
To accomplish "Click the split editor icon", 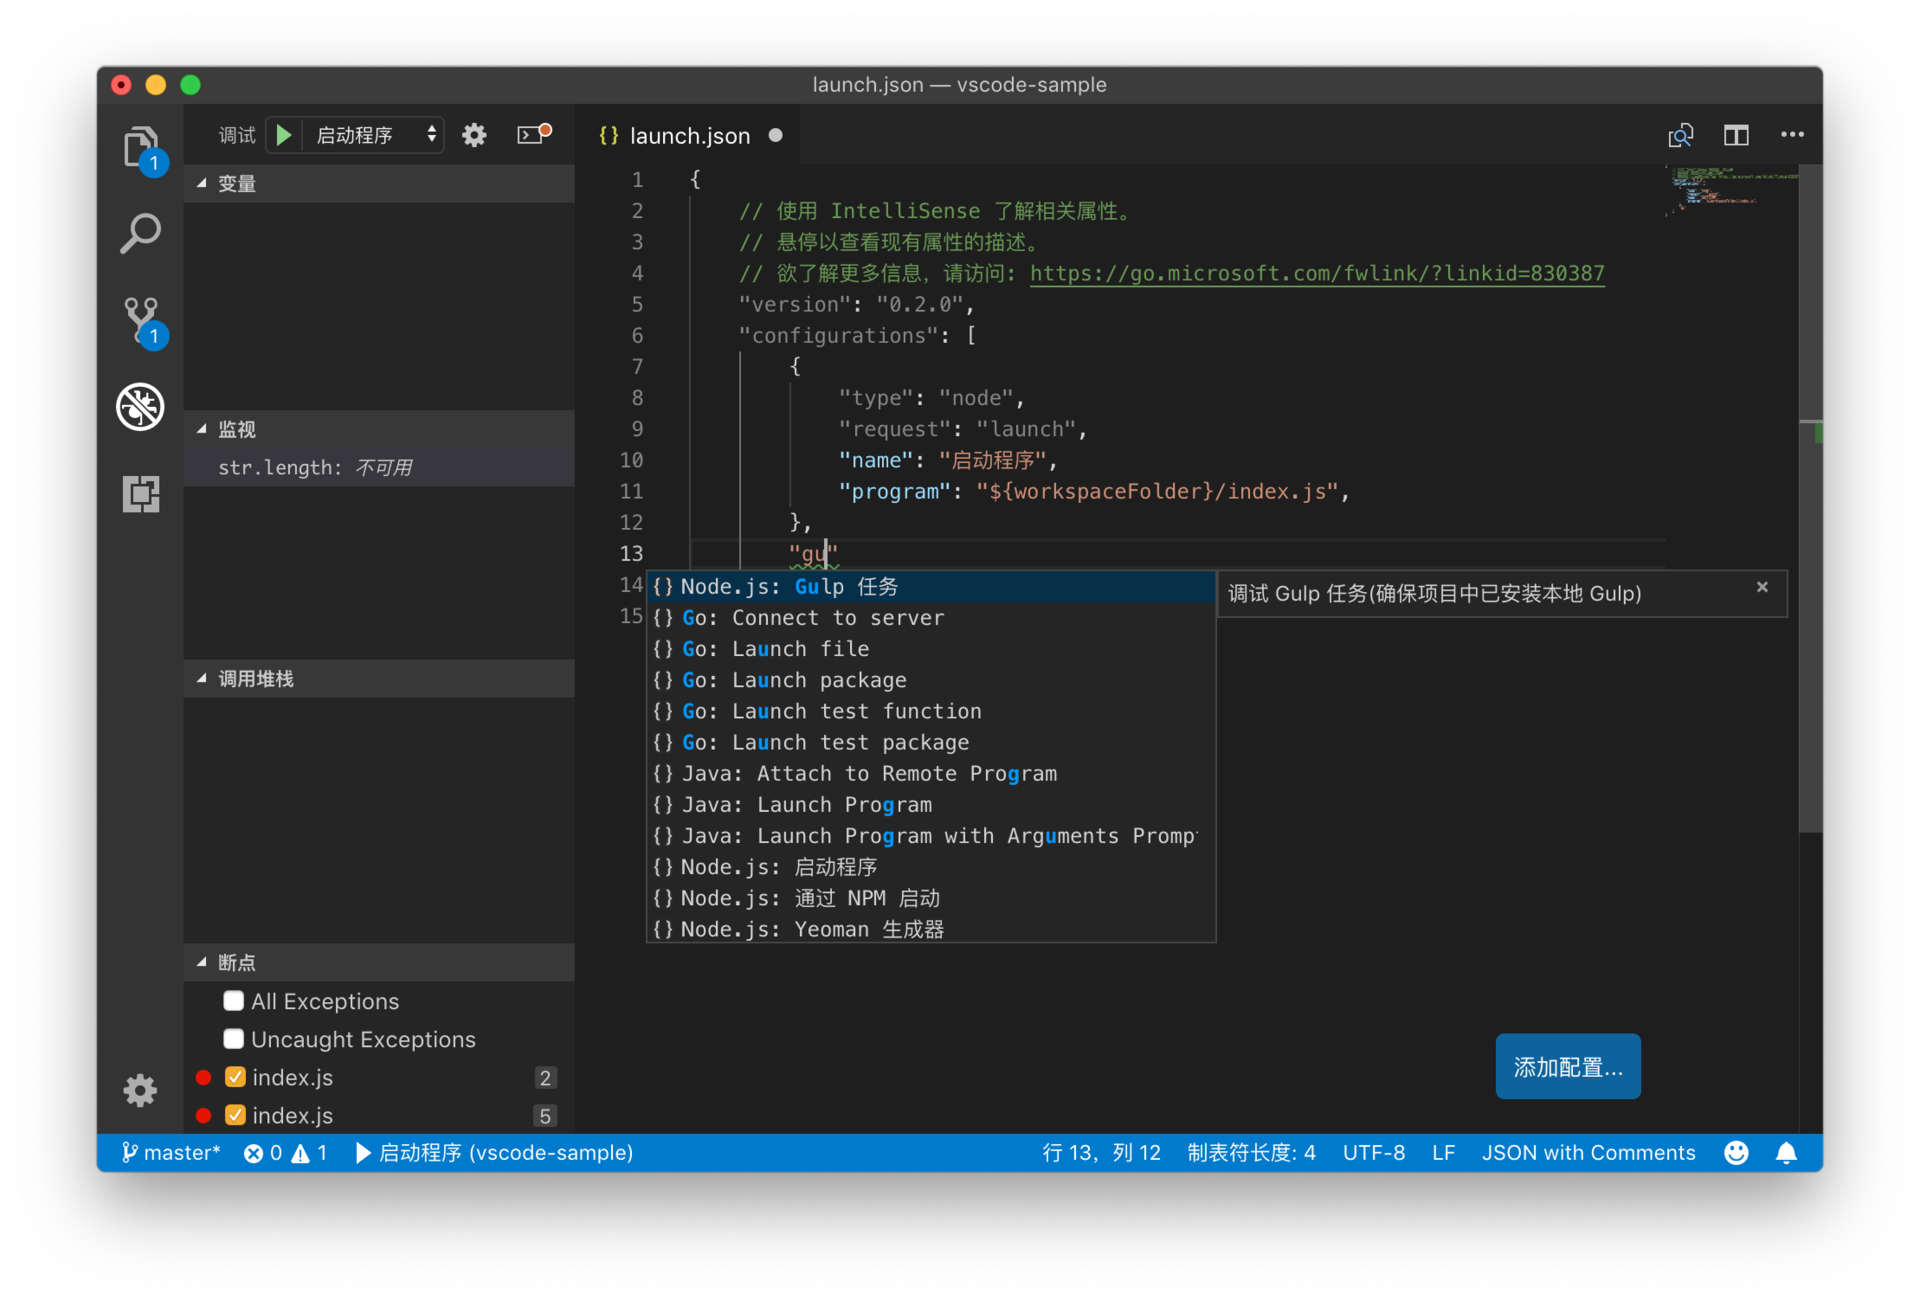I will [x=1736, y=135].
